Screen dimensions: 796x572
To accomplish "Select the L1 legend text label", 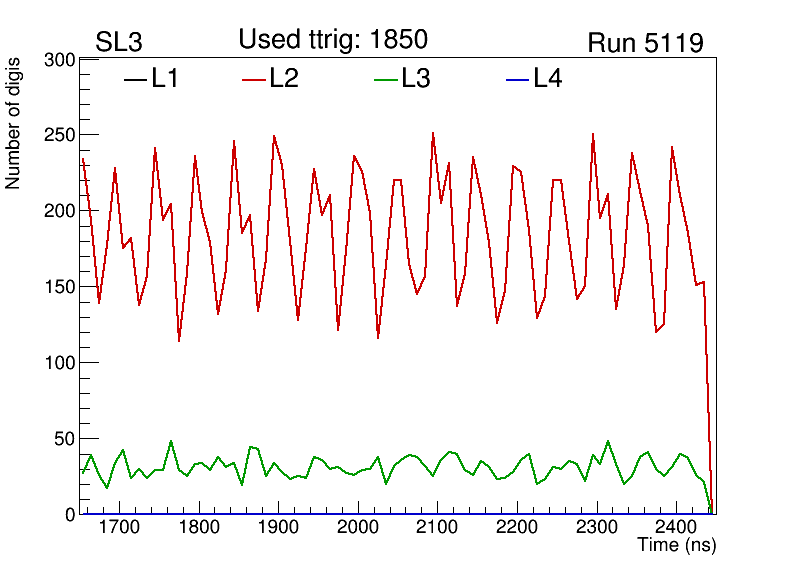I will [x=165, y=79].
